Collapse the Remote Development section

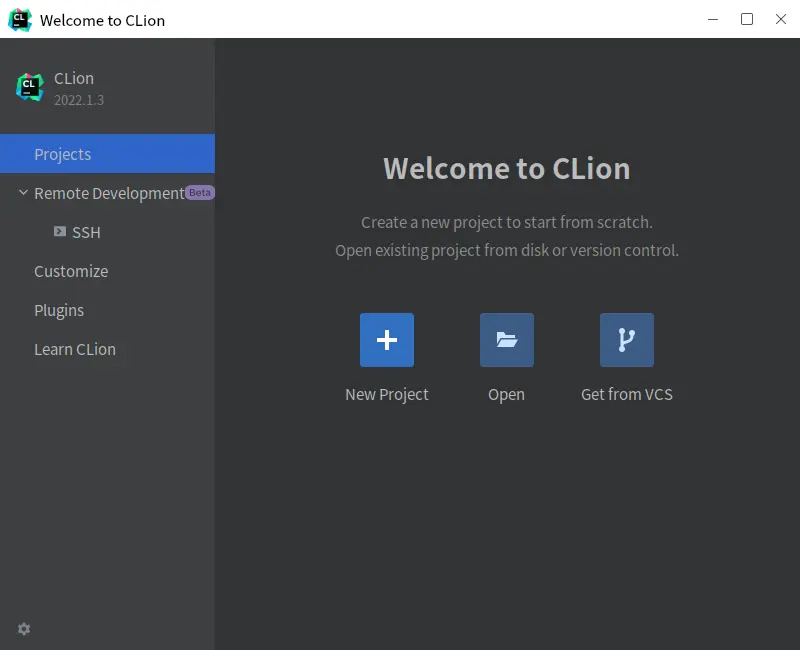tap(23, 193)
